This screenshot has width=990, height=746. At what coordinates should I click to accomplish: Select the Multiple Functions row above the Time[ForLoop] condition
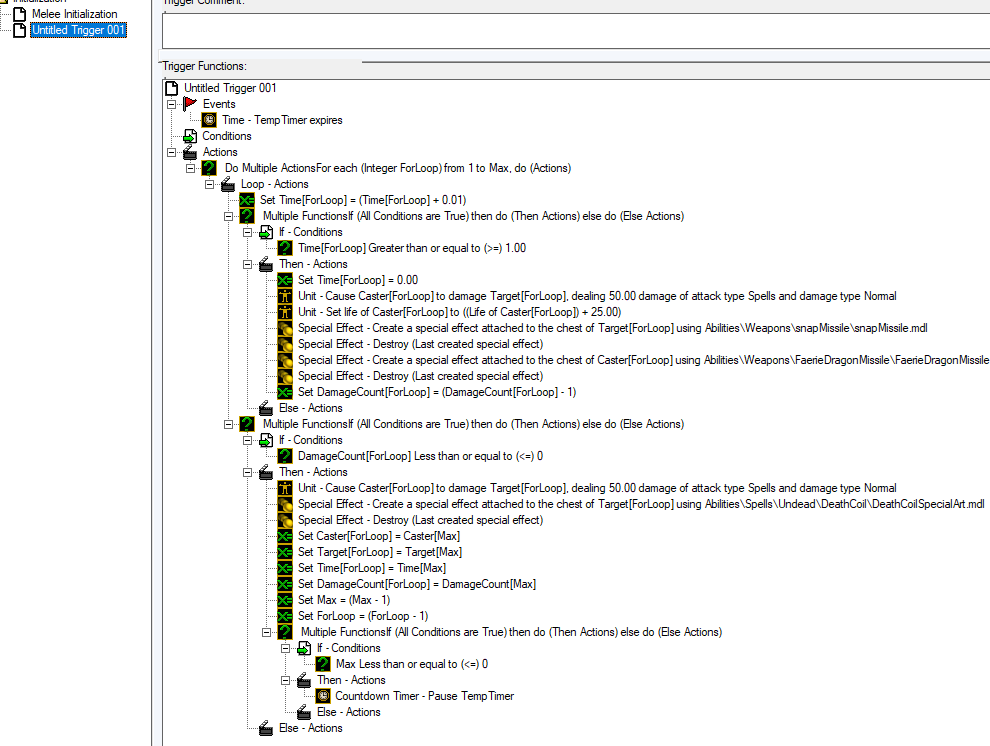point(473,216)
